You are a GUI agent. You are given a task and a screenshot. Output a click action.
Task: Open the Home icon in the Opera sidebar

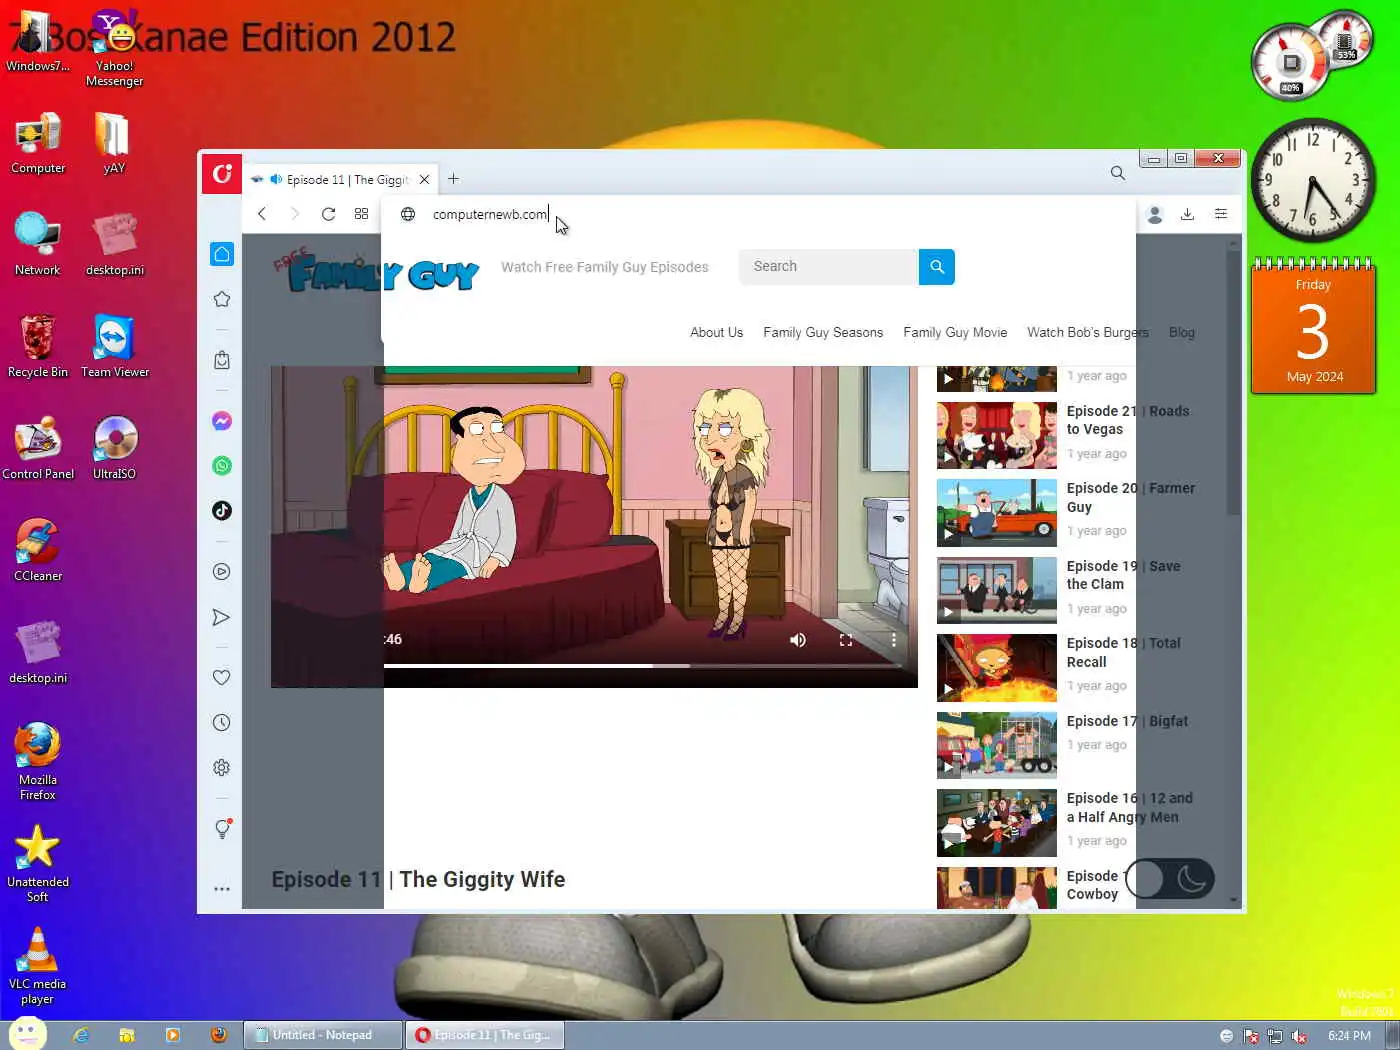(222, 254)
